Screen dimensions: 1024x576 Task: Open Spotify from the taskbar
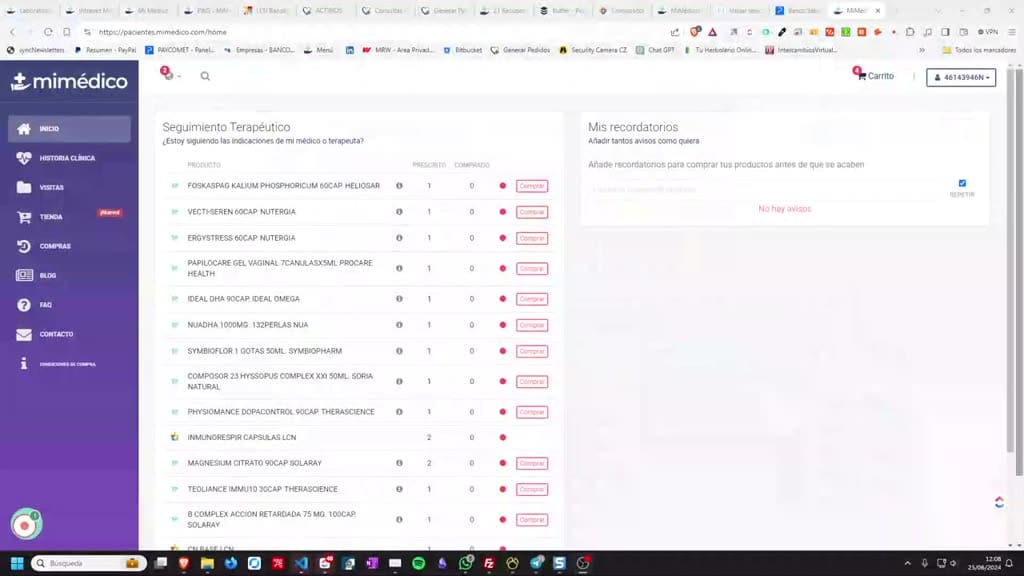[x=419, y=563]
